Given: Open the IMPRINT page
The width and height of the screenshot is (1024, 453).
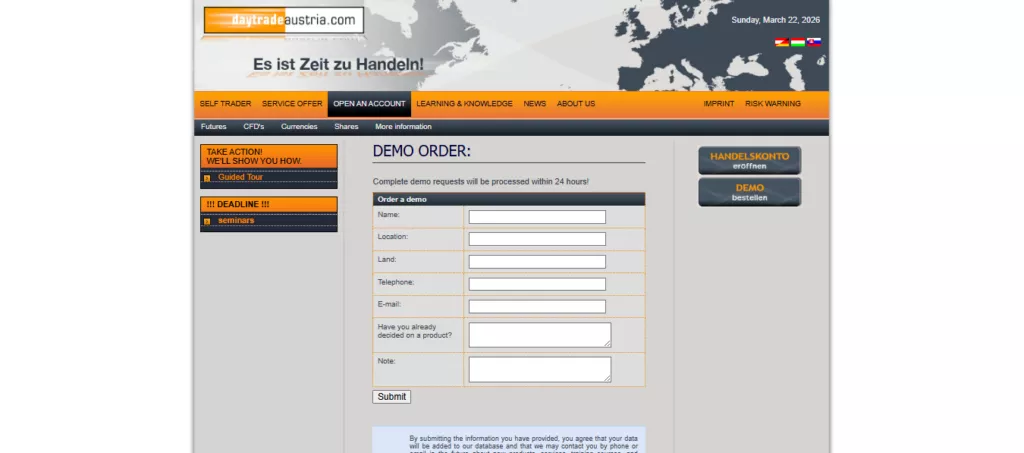Looking at the screenshot, I should (718, 104).
